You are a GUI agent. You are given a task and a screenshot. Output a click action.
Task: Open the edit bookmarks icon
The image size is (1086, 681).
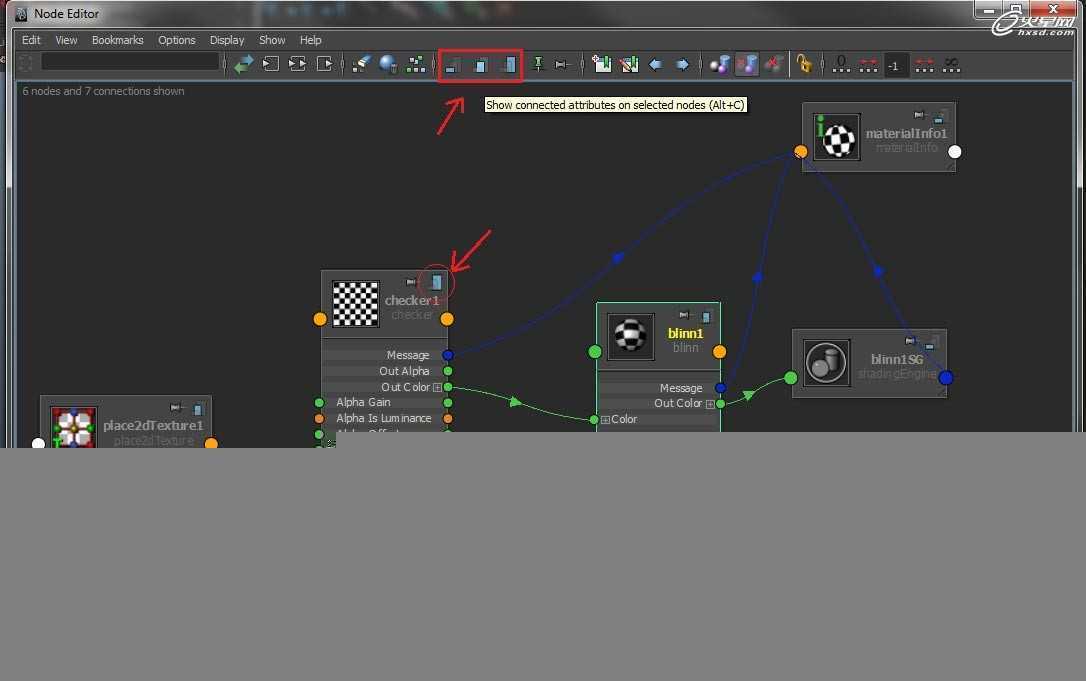[629, 64]
